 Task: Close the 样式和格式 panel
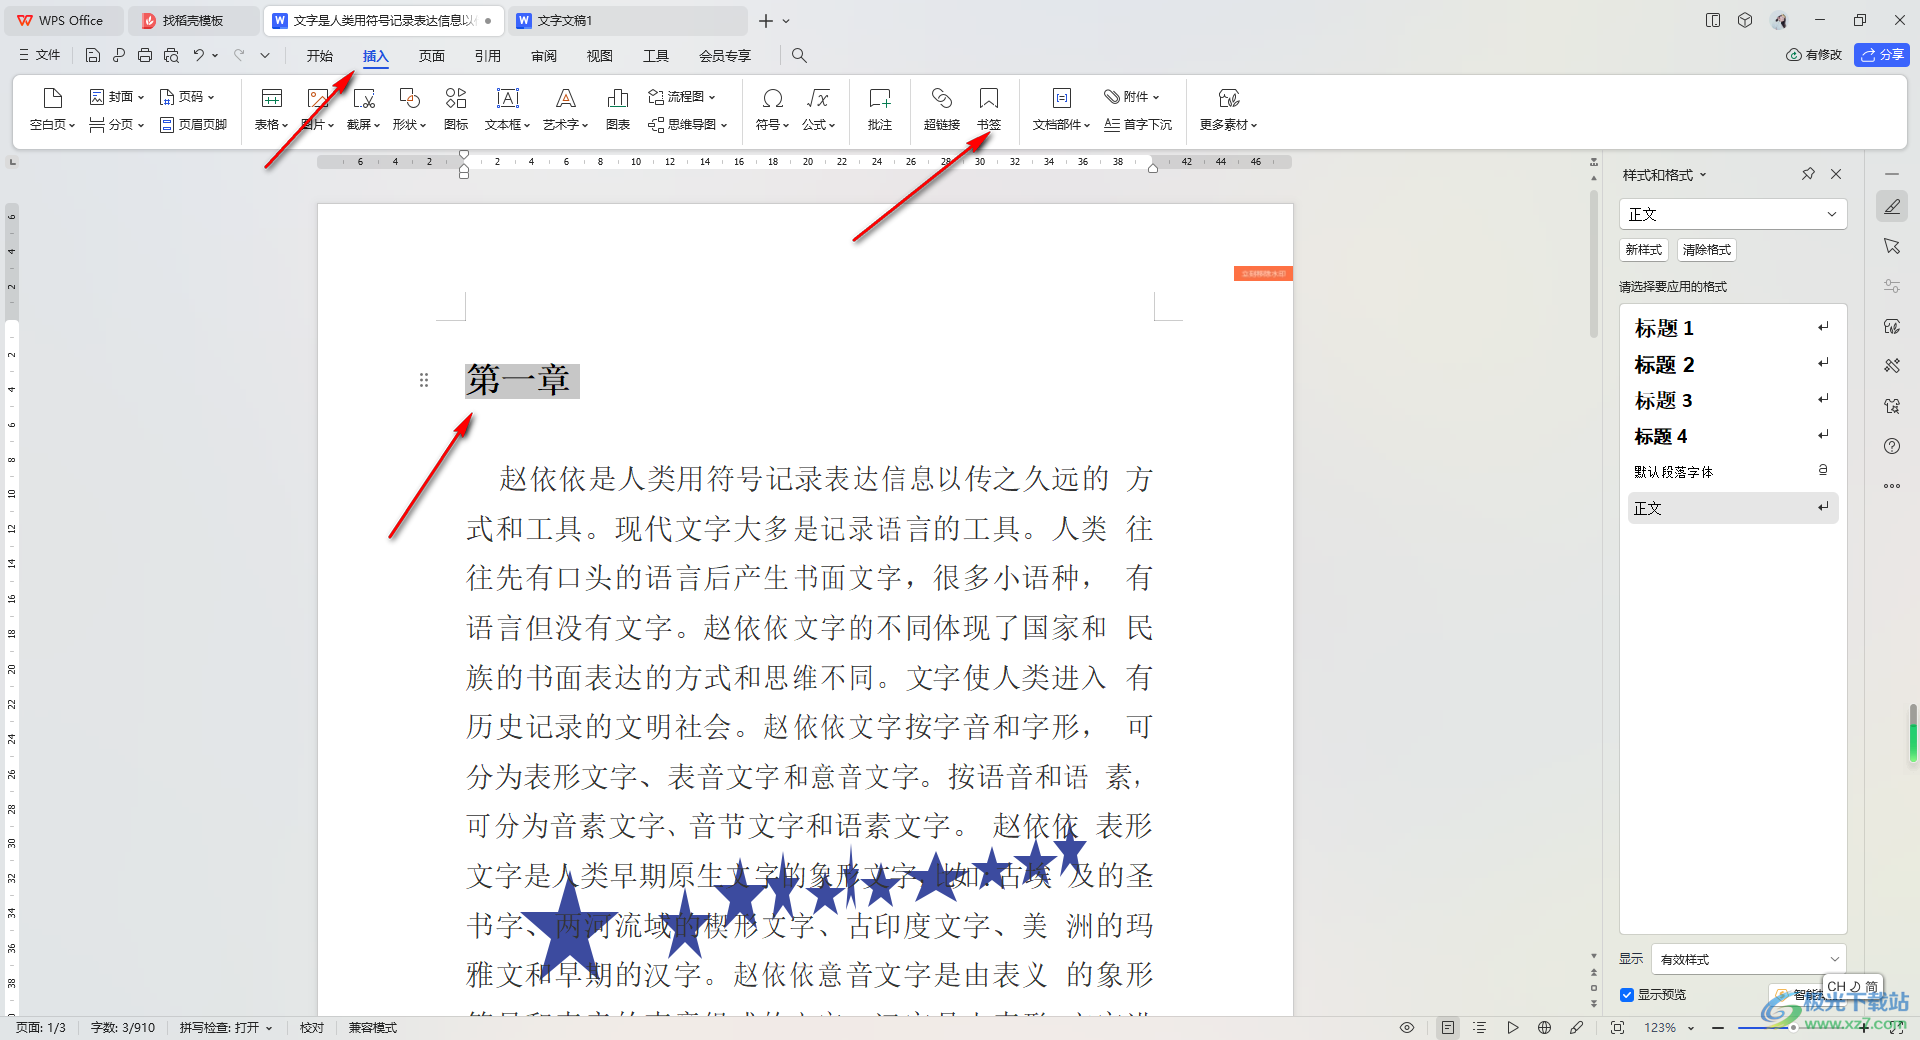[x=1836, y=174]
